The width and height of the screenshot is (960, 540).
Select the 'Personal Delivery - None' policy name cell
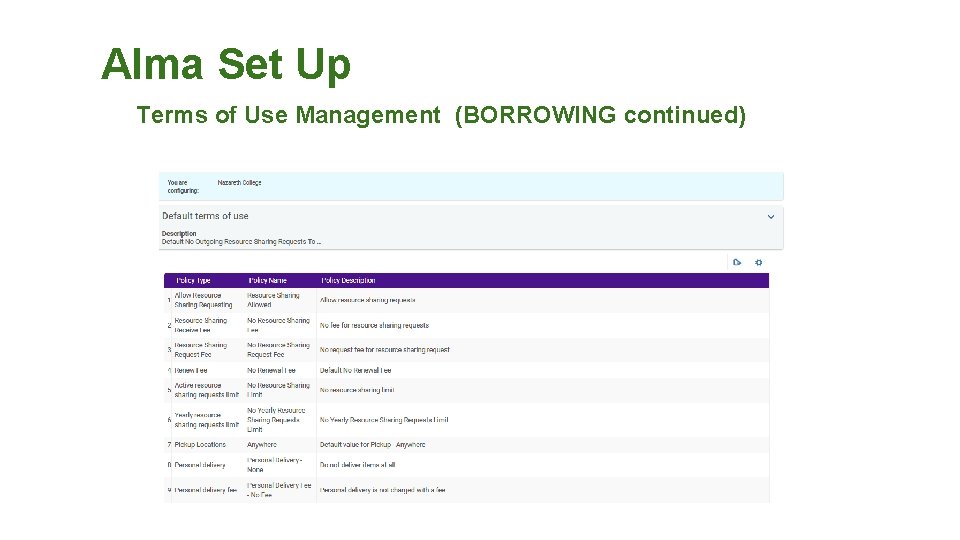(274, 465)
